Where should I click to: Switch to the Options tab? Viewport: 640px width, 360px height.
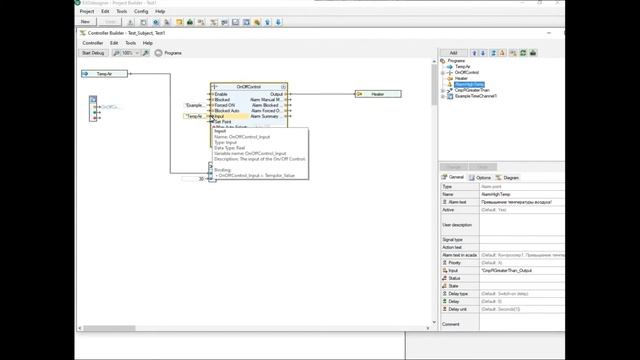tap(480, 178)
